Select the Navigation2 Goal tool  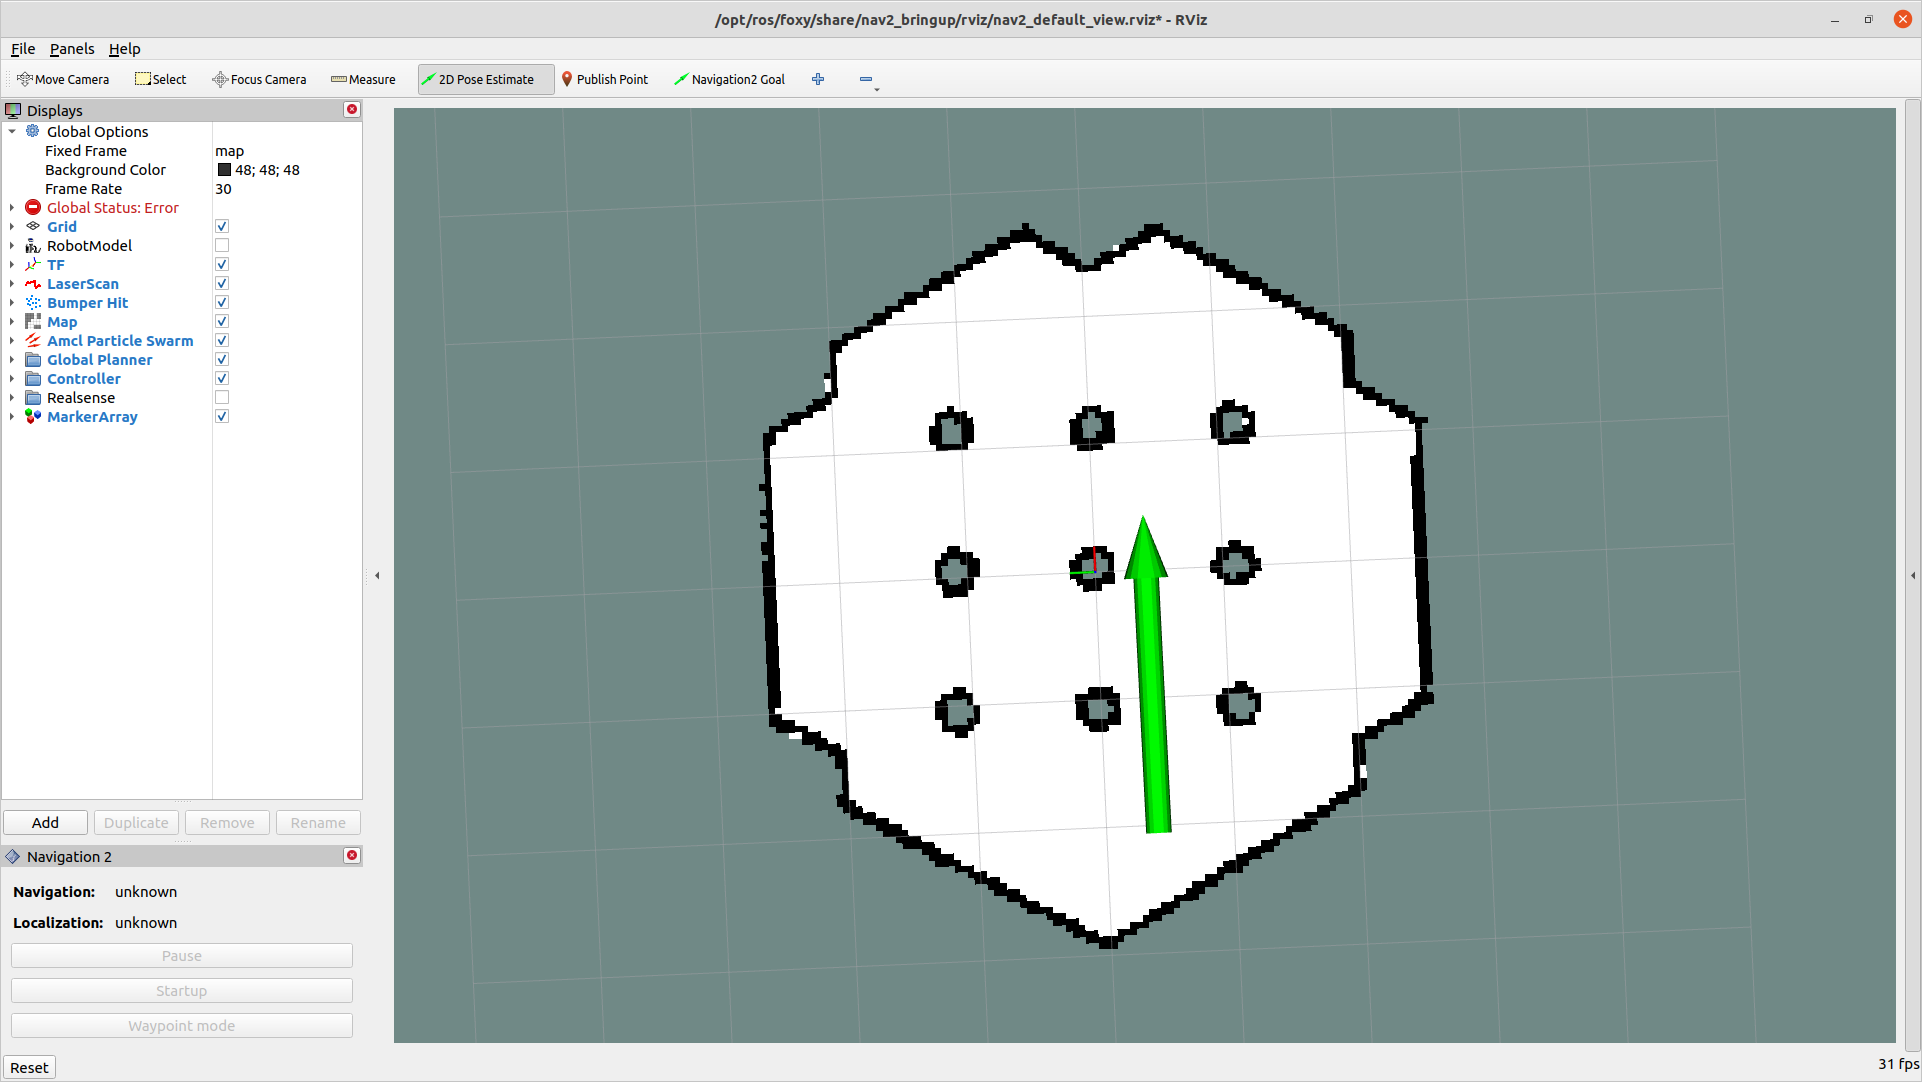point(729,79)
